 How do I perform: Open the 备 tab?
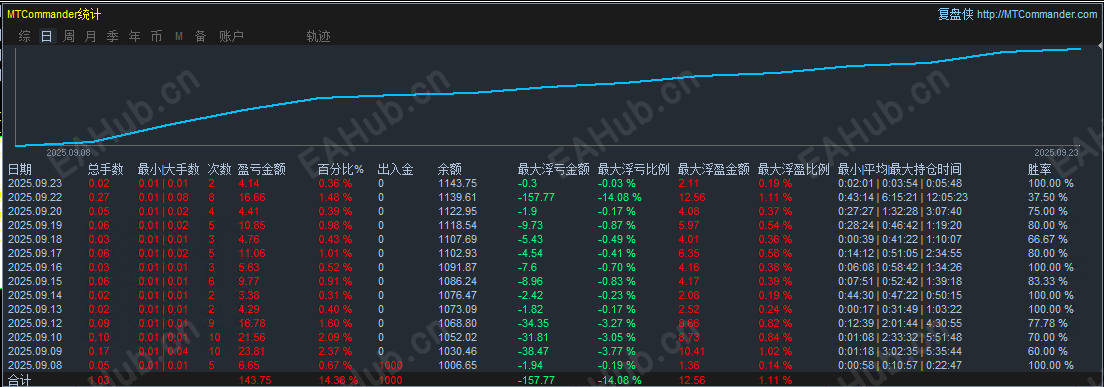tap(201, 37)
